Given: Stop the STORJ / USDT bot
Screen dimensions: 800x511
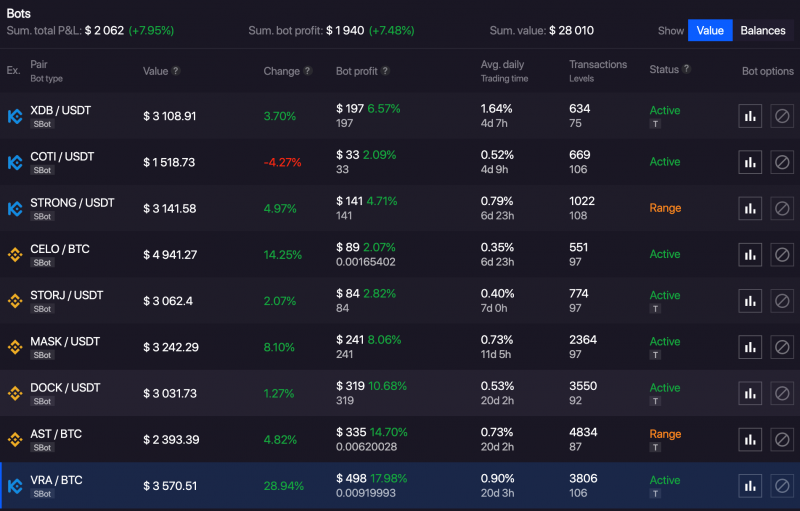Looking at the screenshot, I should pos(782,301).
